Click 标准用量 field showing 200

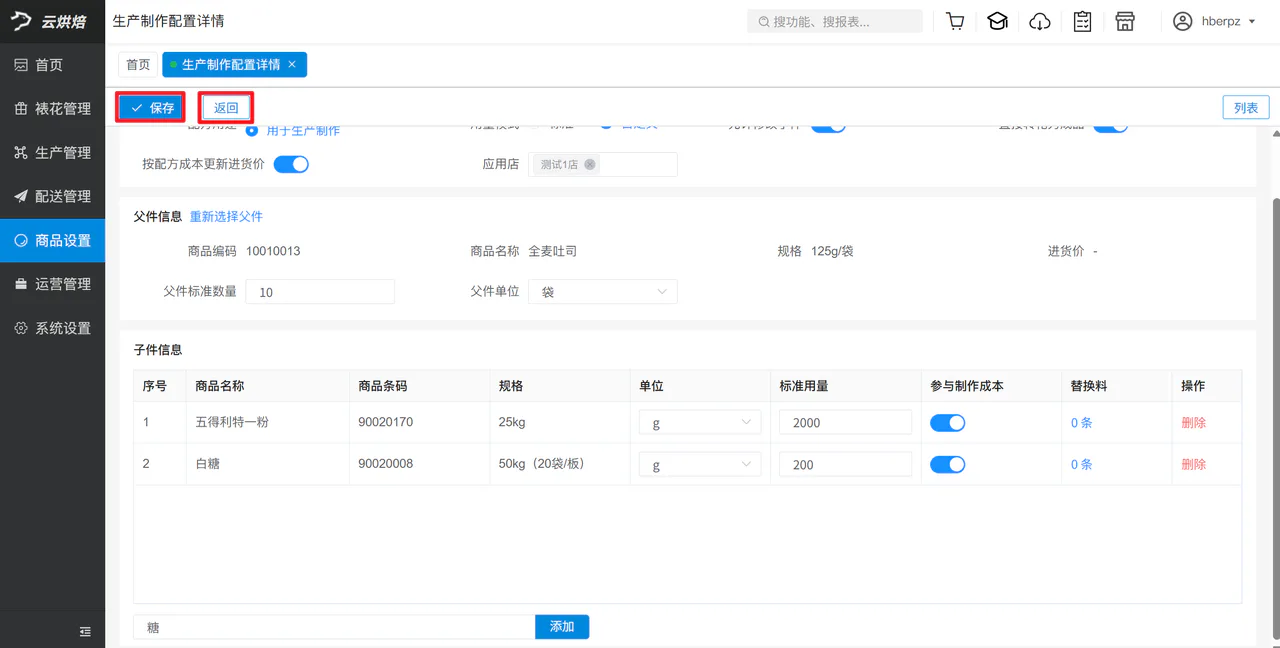coord(845,464)
